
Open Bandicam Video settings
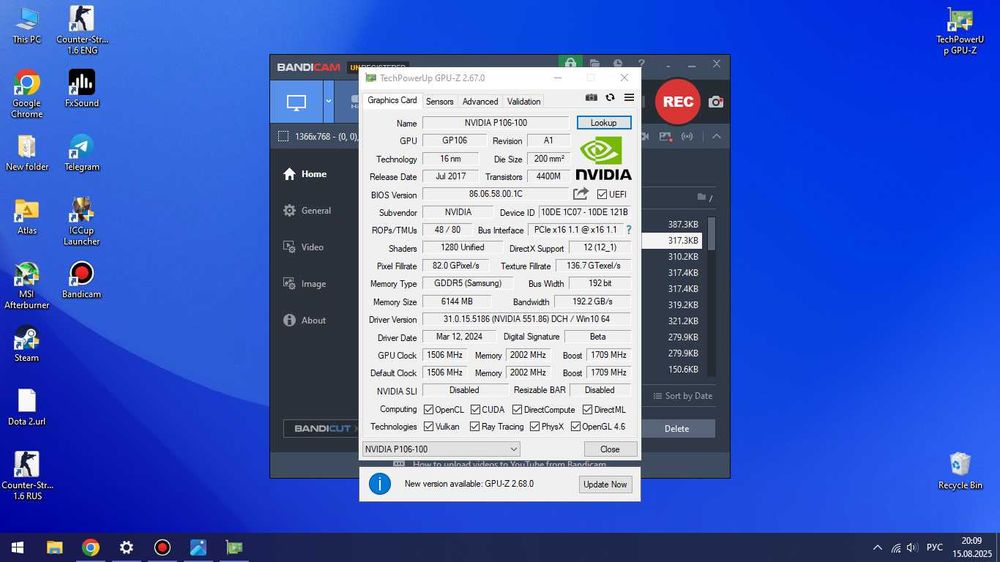tap(304, 247)
